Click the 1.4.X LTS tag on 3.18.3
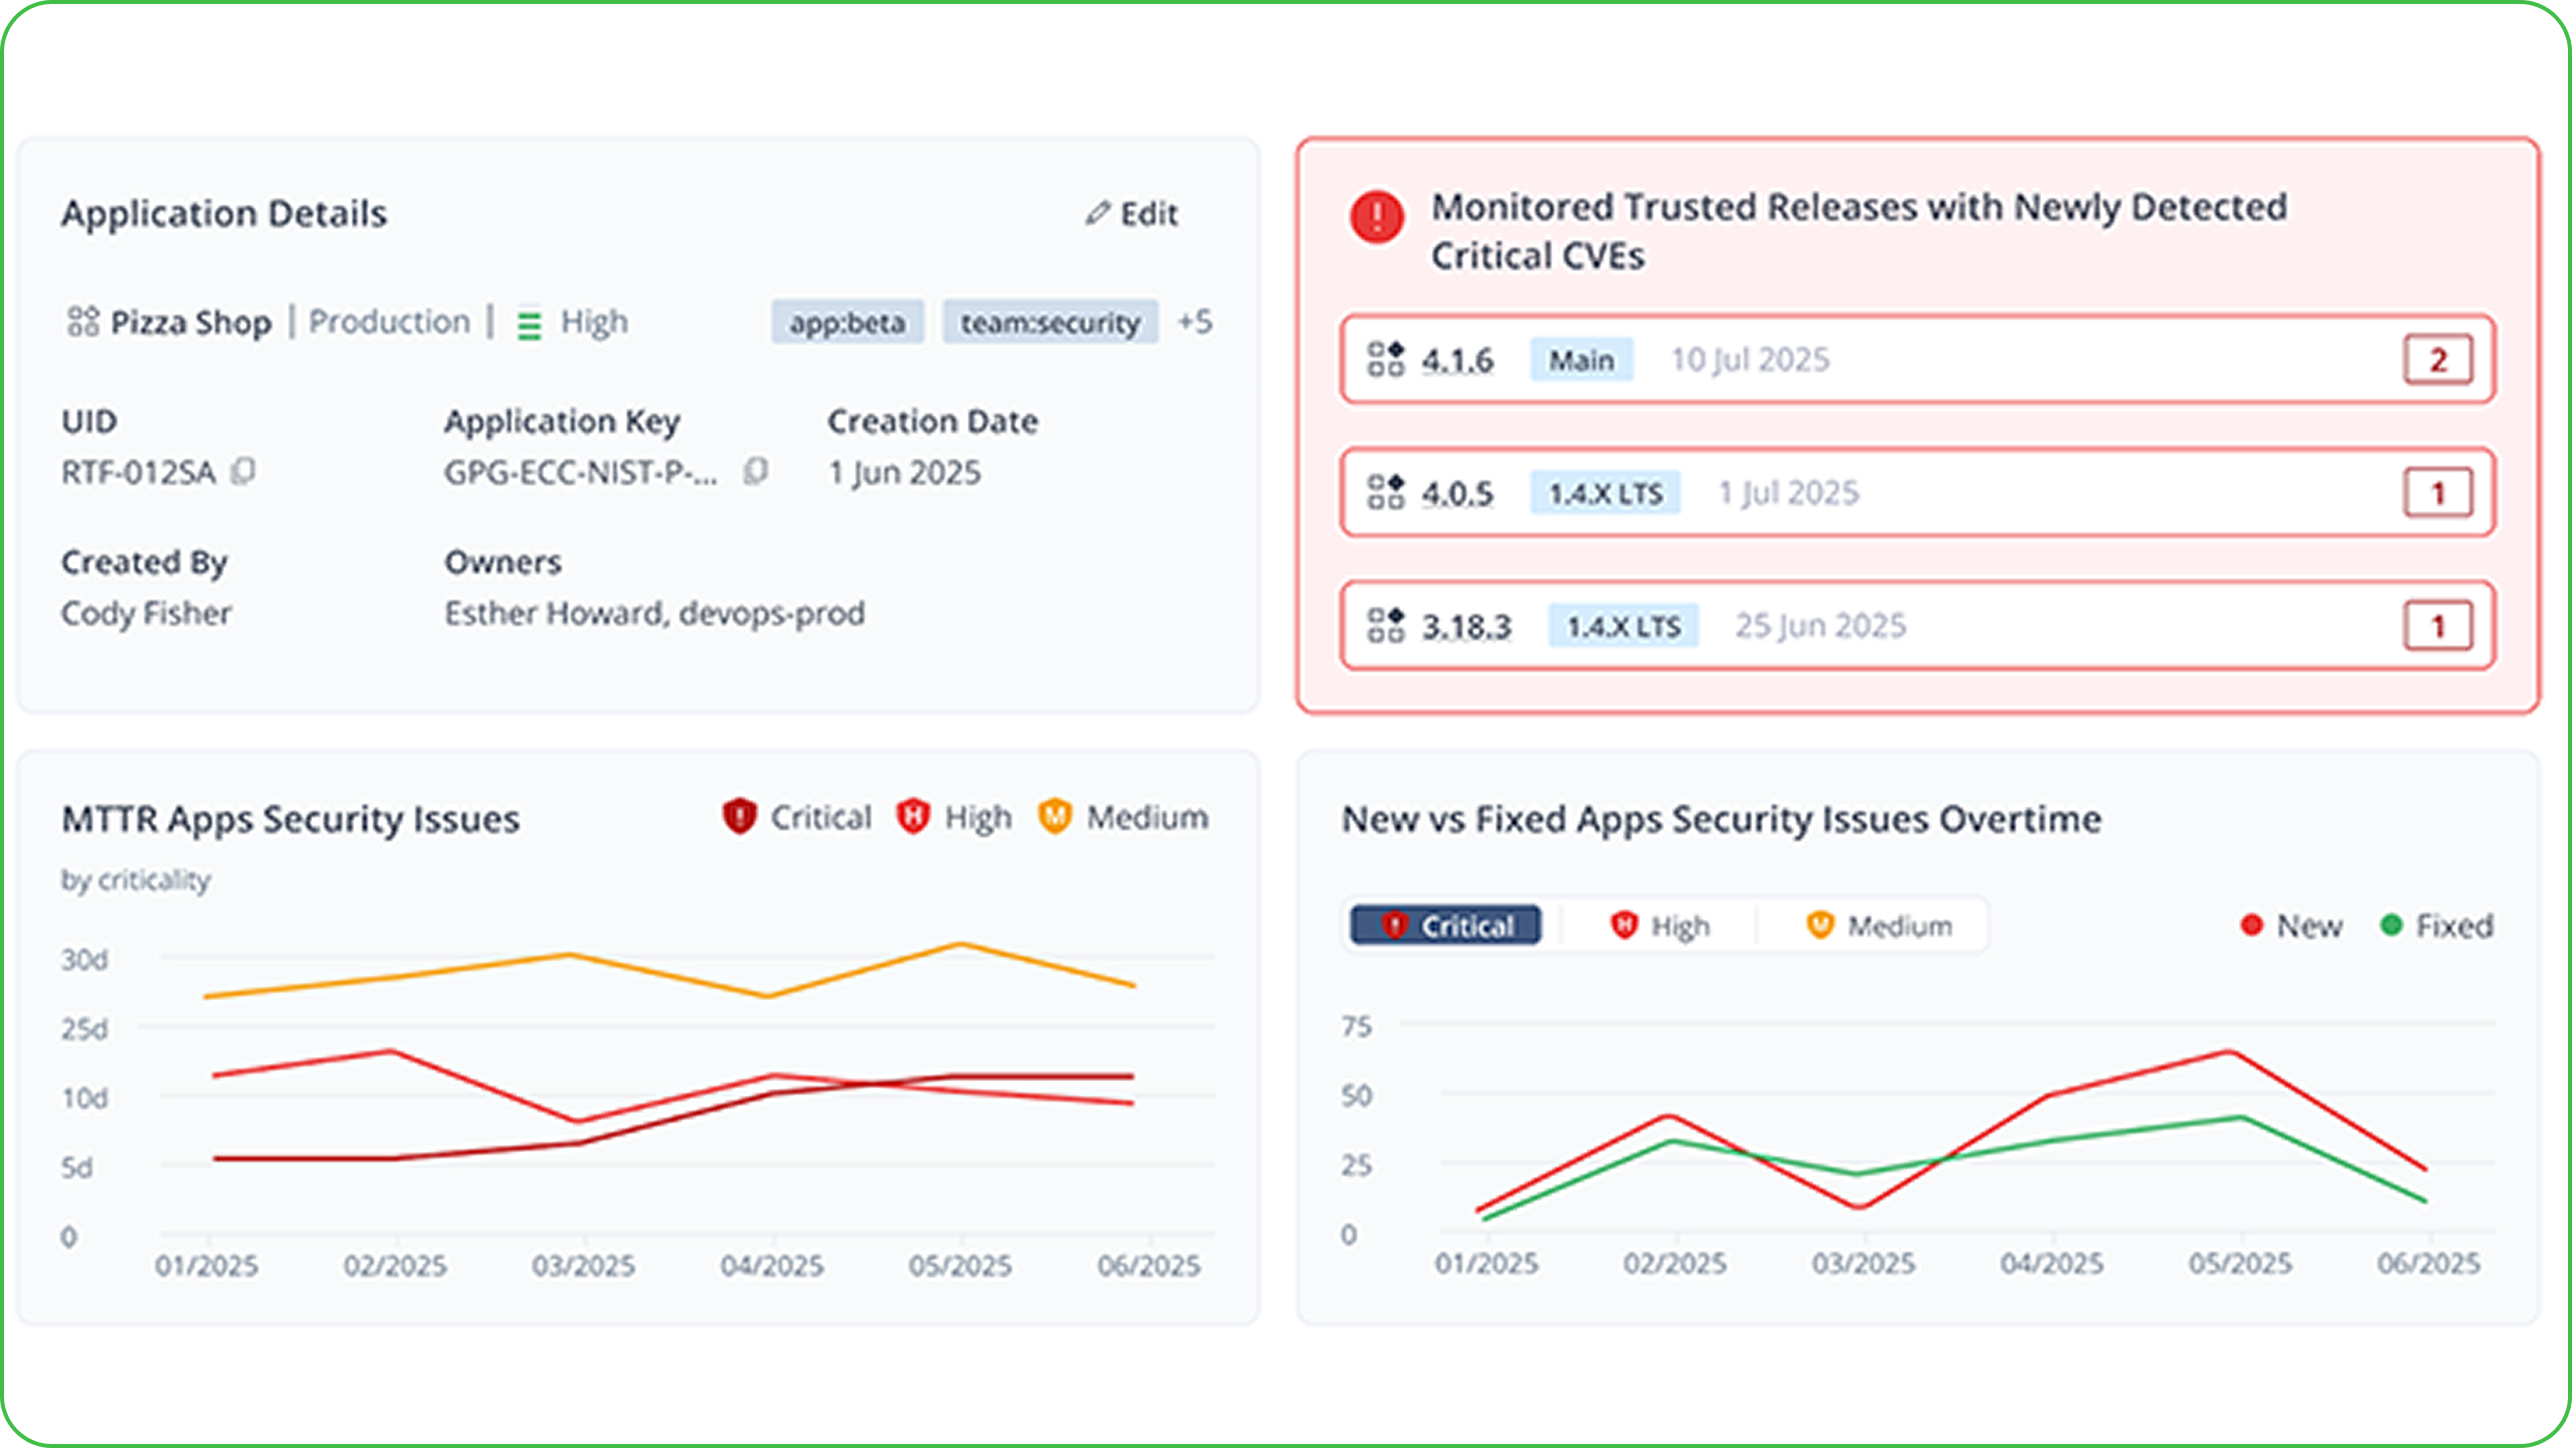This screenshot has width=2572, height=1448. click(x=1624, y=626)
